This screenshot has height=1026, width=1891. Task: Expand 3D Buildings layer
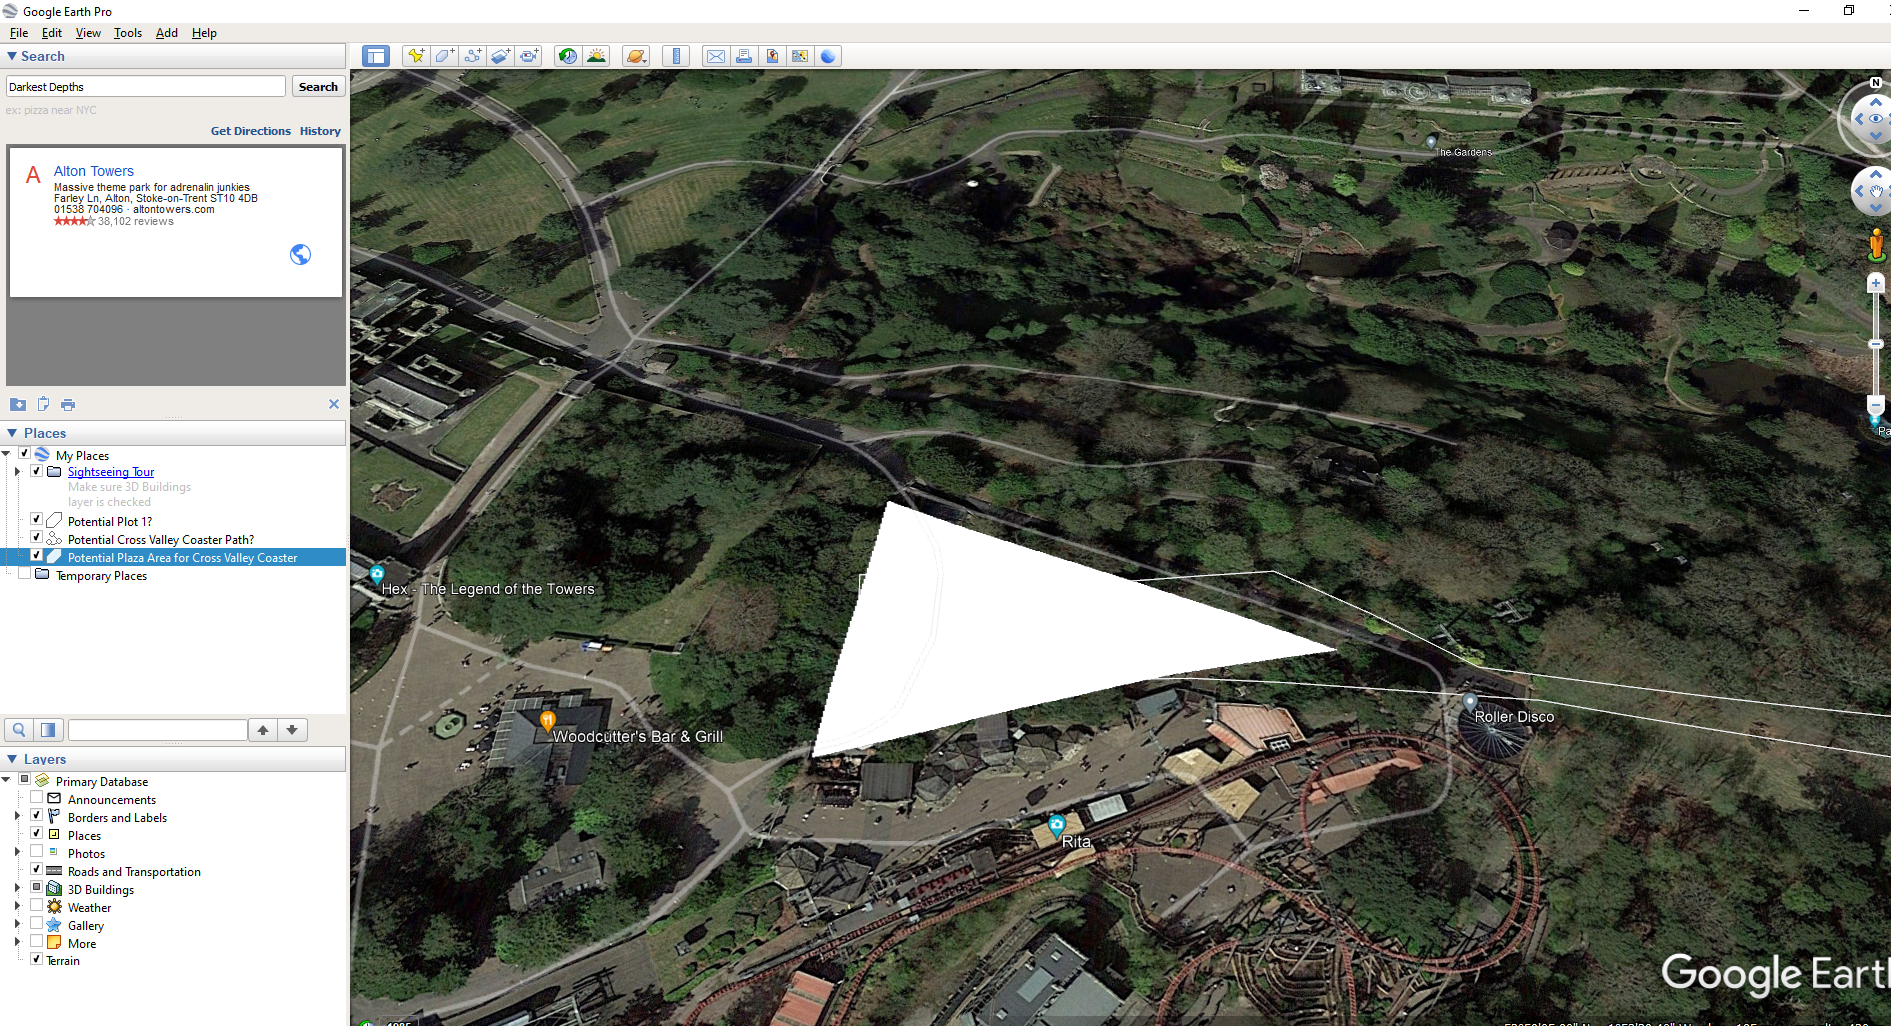point(17,888)
